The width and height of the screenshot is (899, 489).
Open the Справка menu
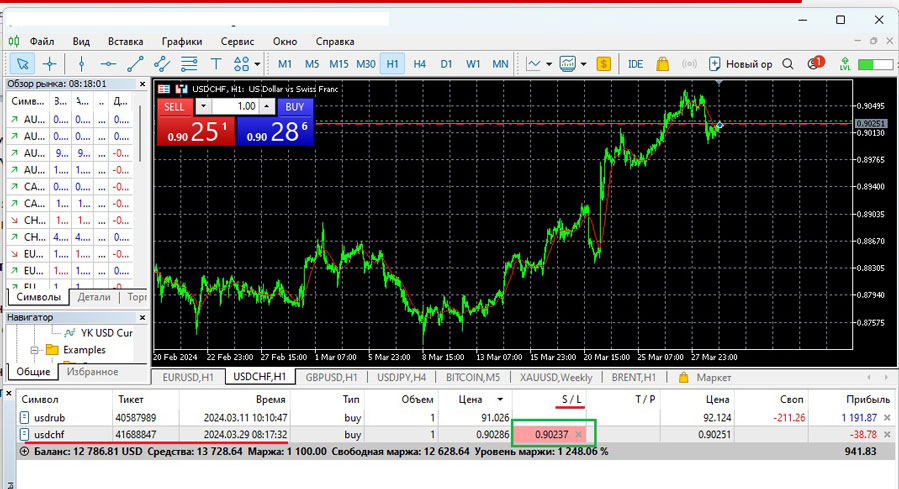pyautogui.click(x=335, y=41)
